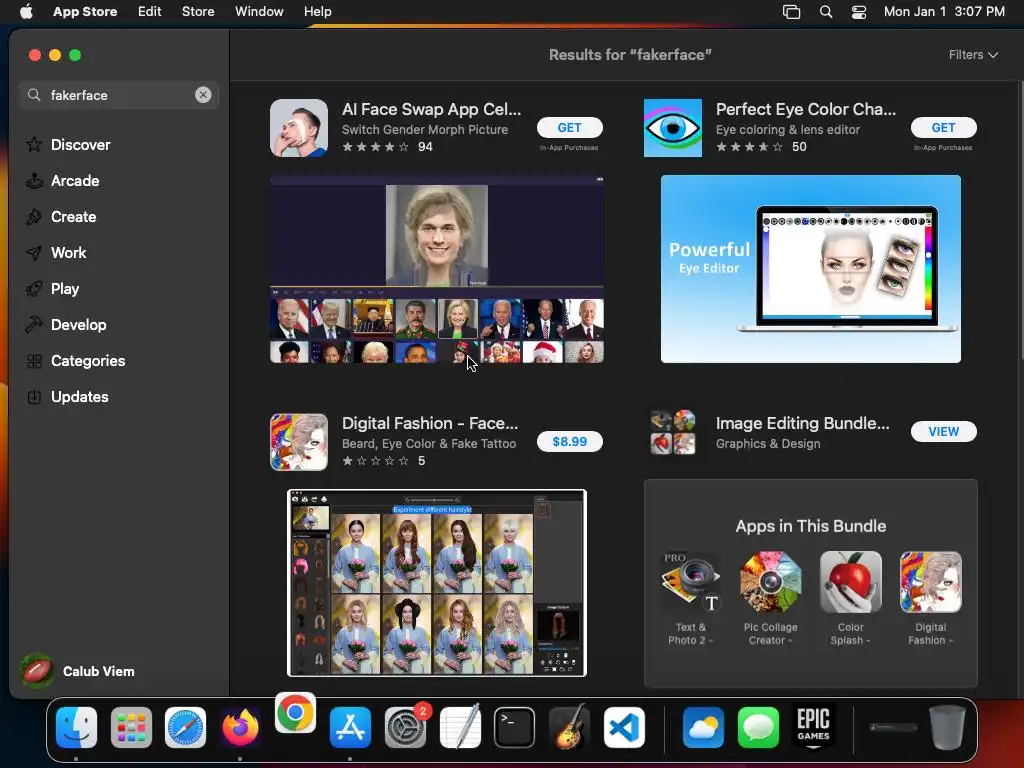Select Pic Collage Creator bundle app icon
This screenshot has height=768, width=1024.
[771, 582]
